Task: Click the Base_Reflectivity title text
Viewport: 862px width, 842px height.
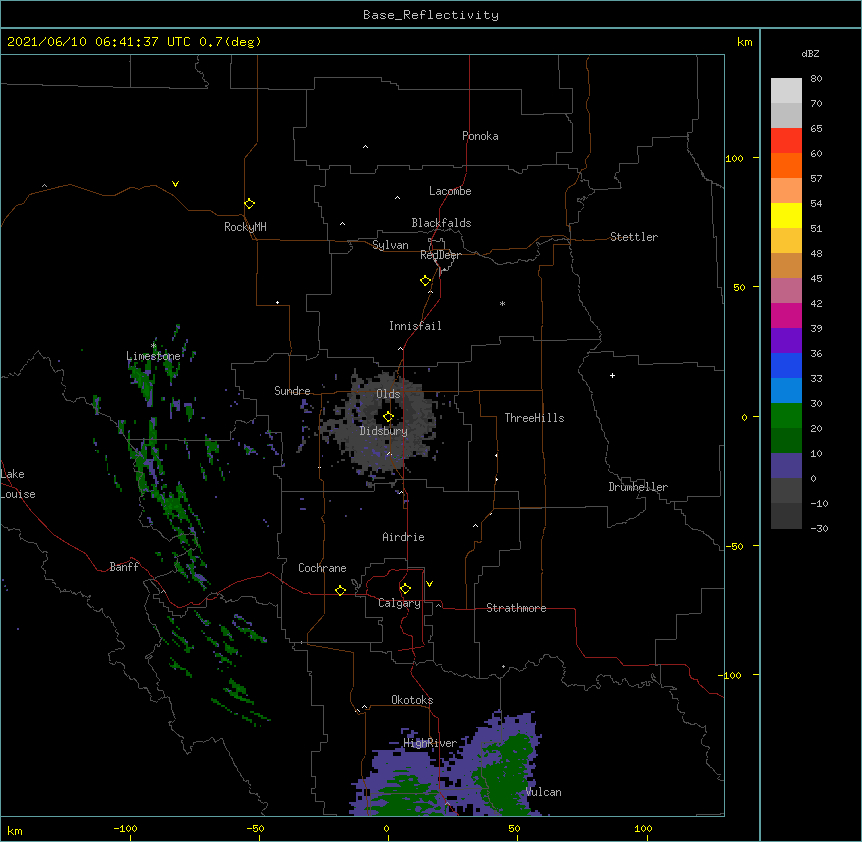Action: (431, 15)
